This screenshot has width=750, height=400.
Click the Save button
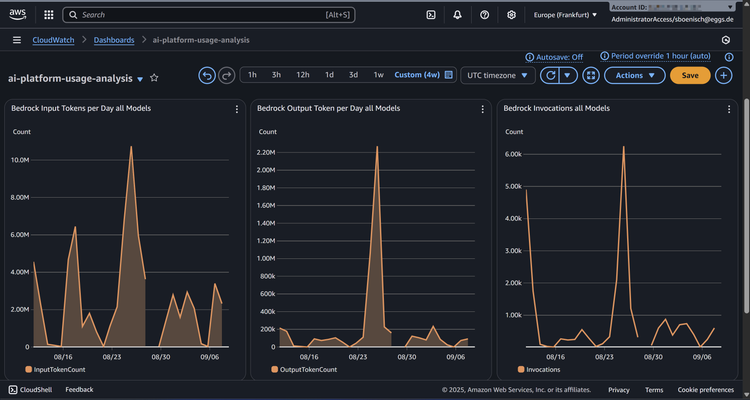pos(690,75)
